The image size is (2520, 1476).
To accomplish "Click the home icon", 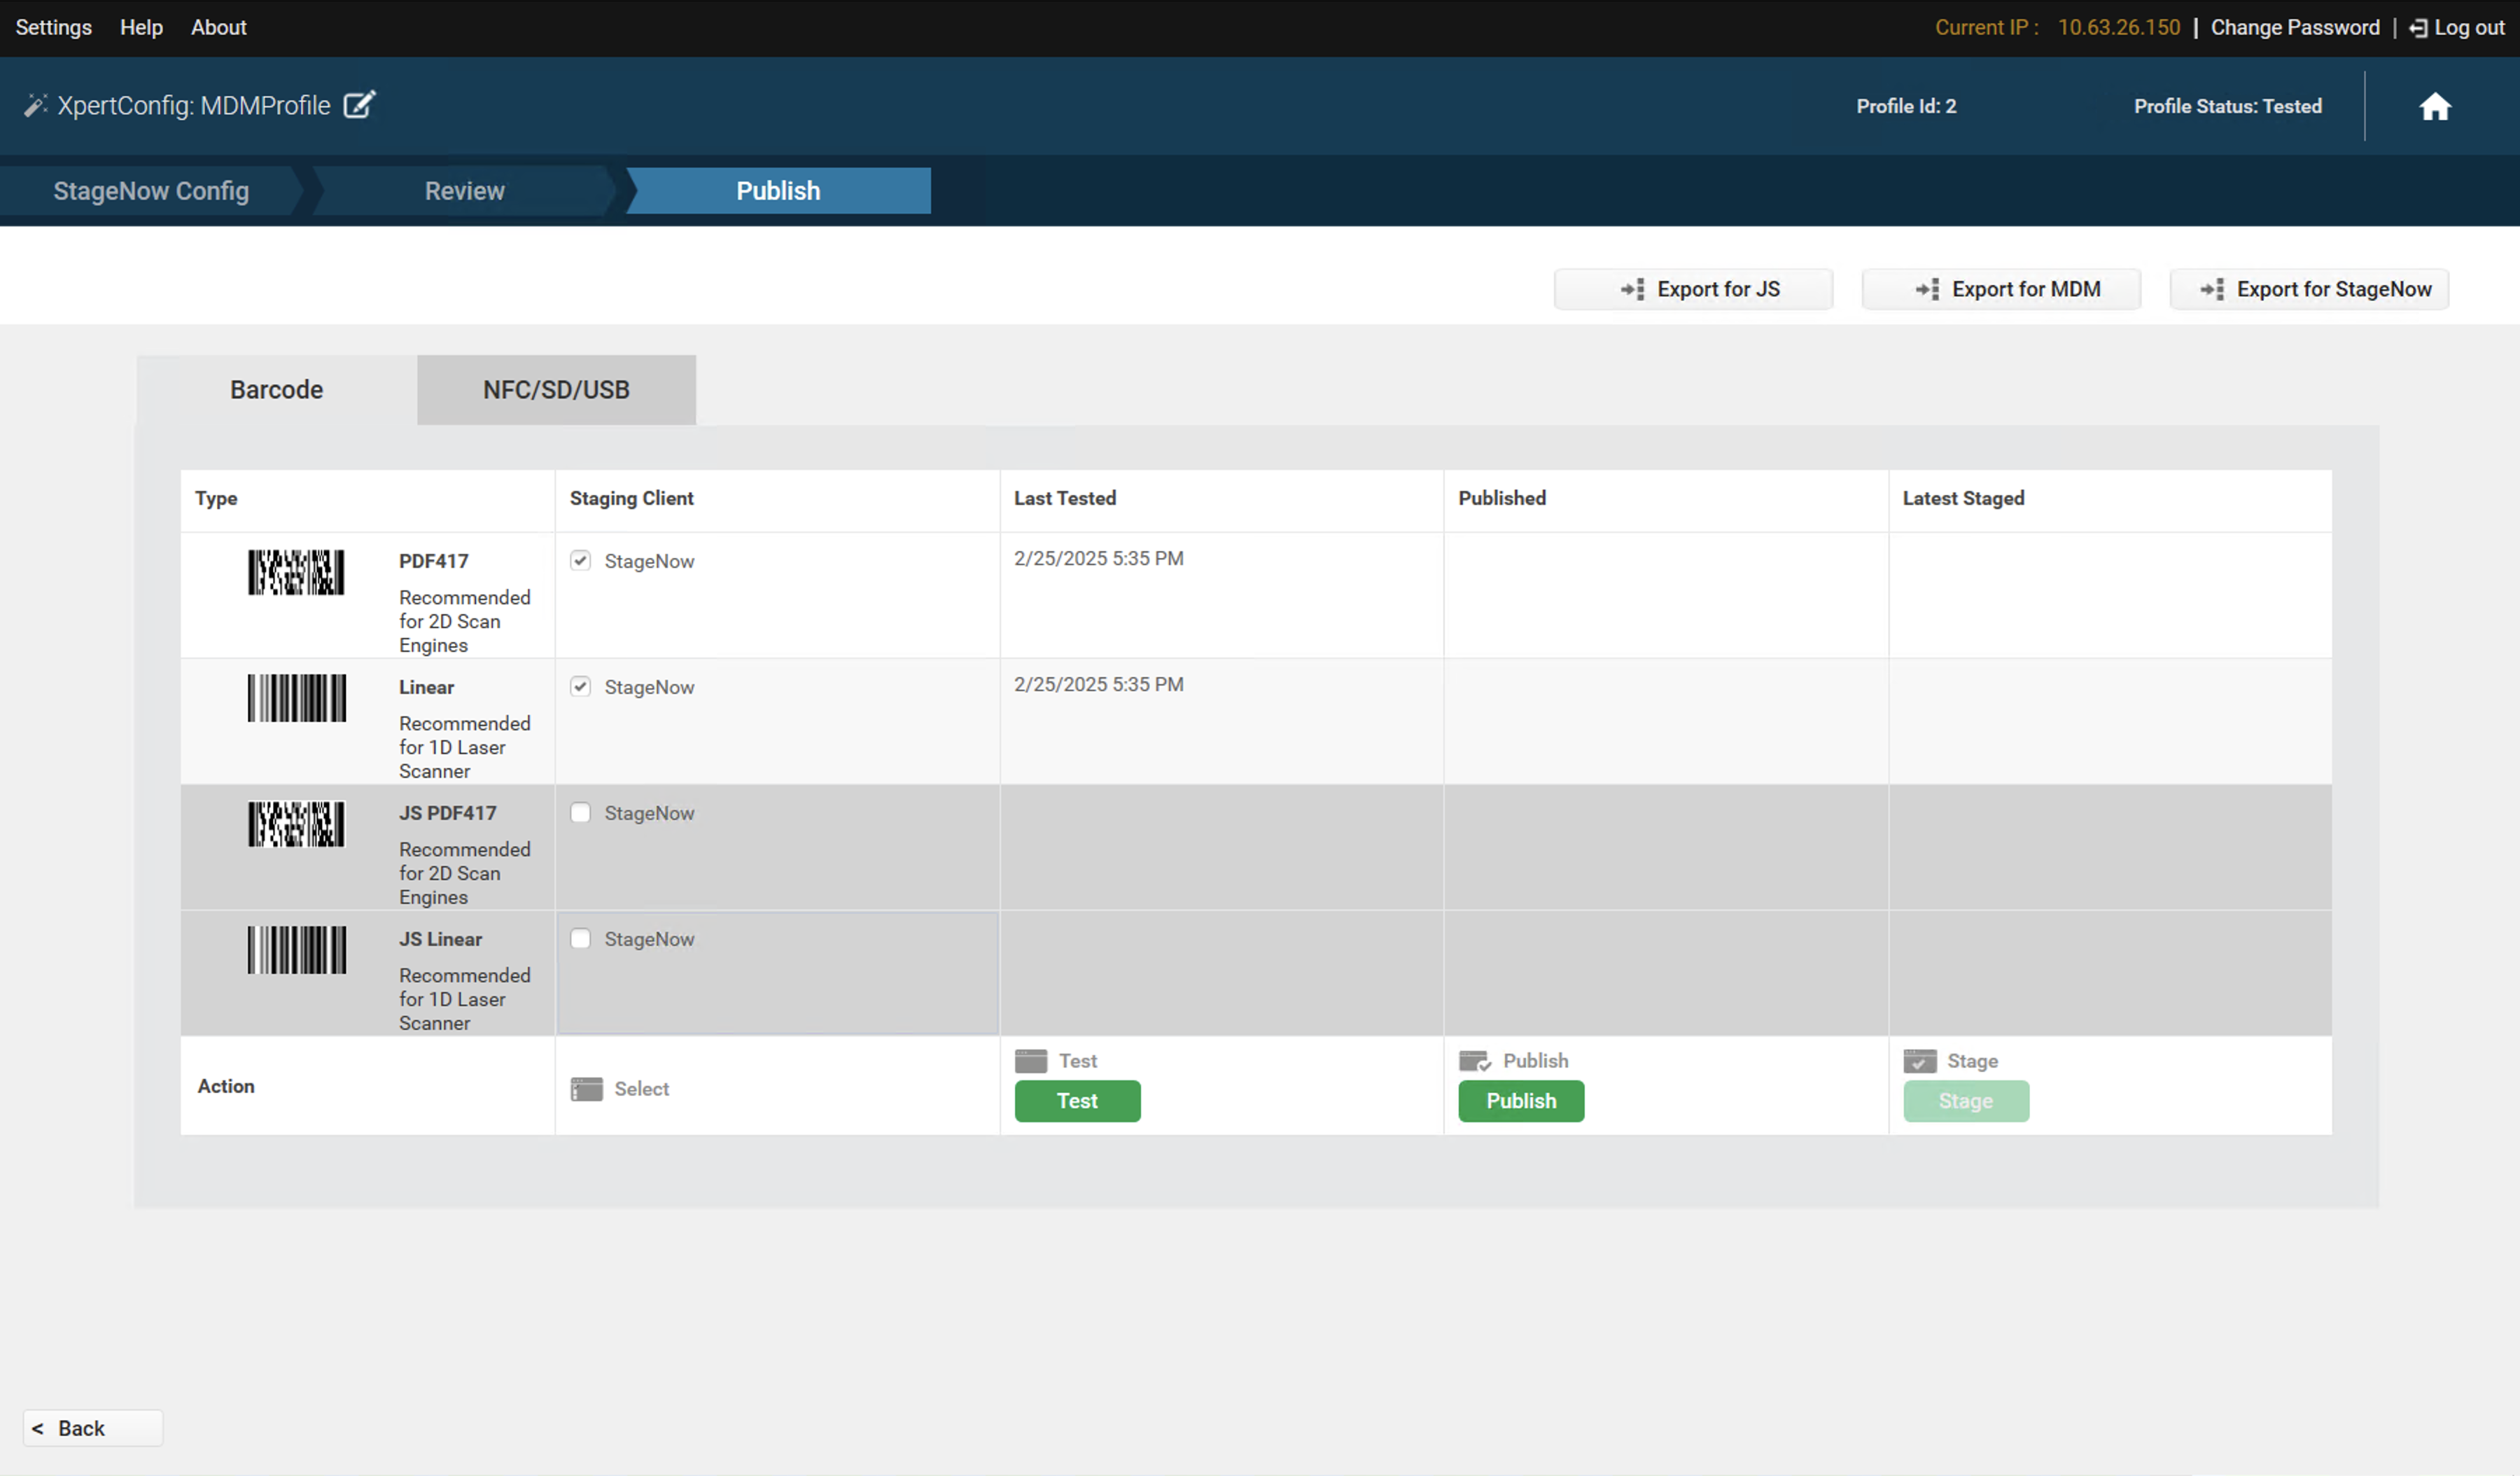I will point(2434,106).
